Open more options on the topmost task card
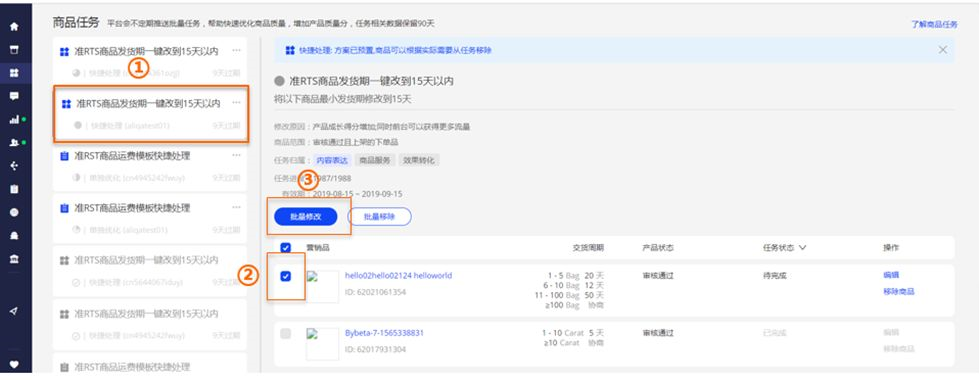This screenshot has height=380, width=979. click(x=236, y=51)
